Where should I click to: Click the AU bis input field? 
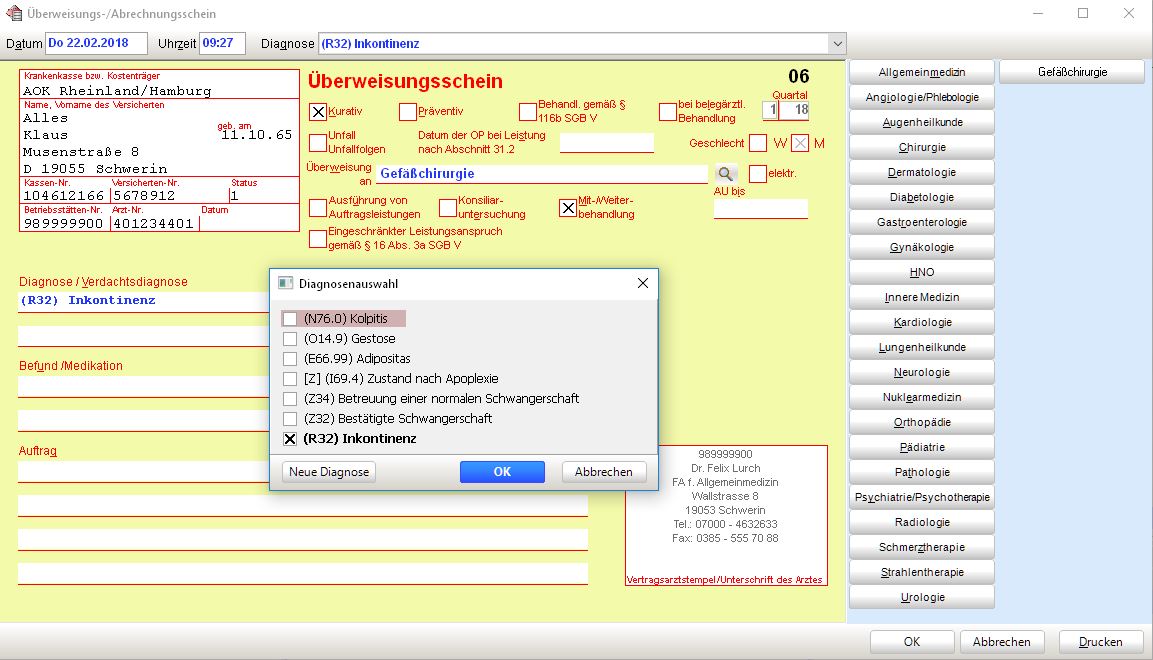click(760, 209)
